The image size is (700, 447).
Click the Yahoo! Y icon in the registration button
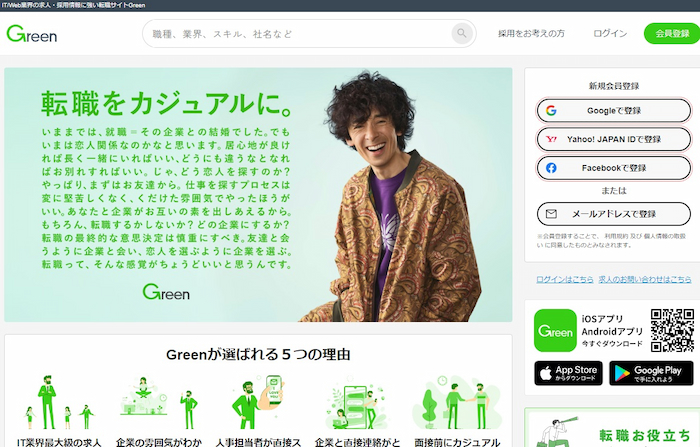coord(551,139)
